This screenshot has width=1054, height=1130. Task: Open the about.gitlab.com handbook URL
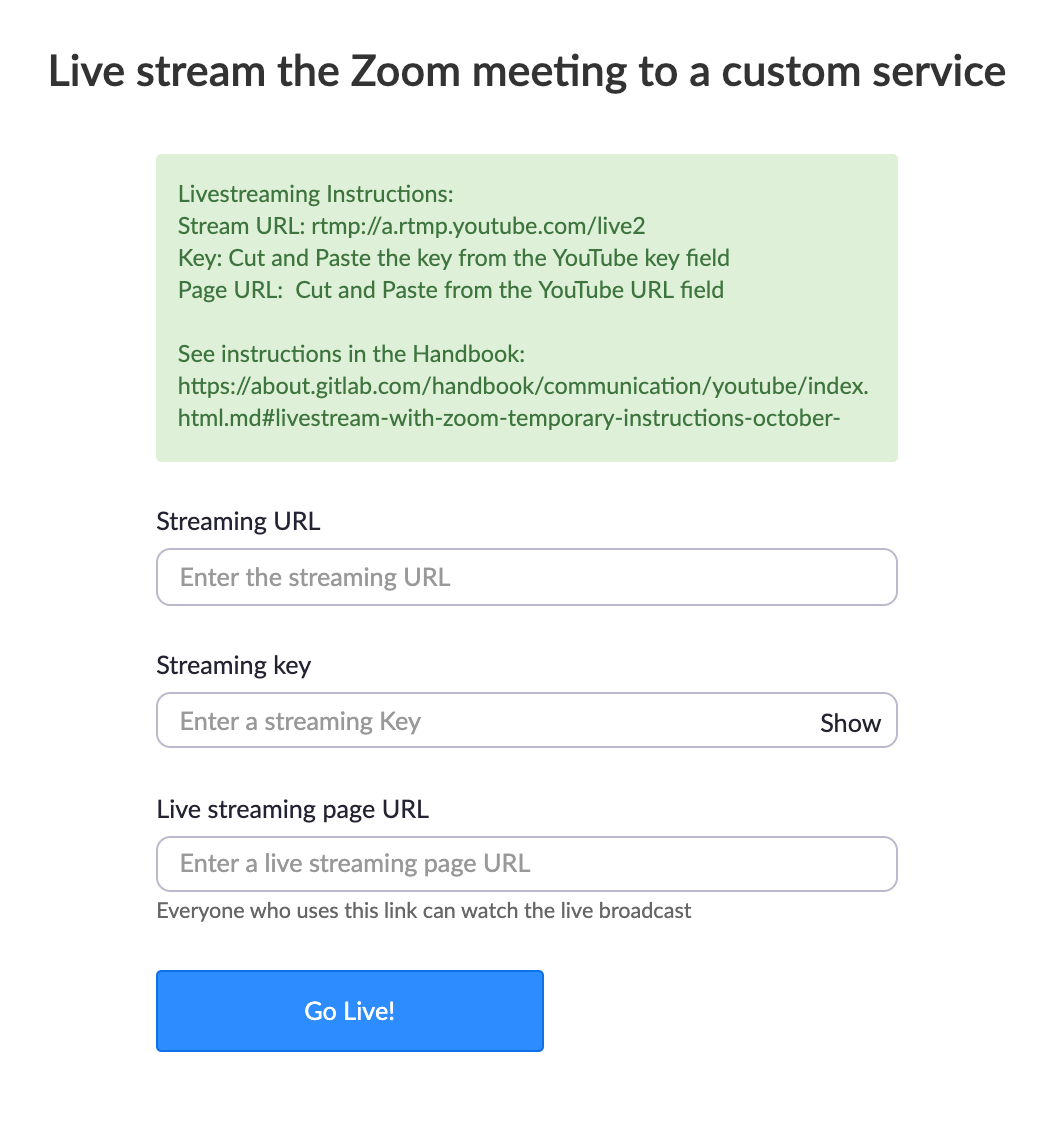(x=523, y=386)
